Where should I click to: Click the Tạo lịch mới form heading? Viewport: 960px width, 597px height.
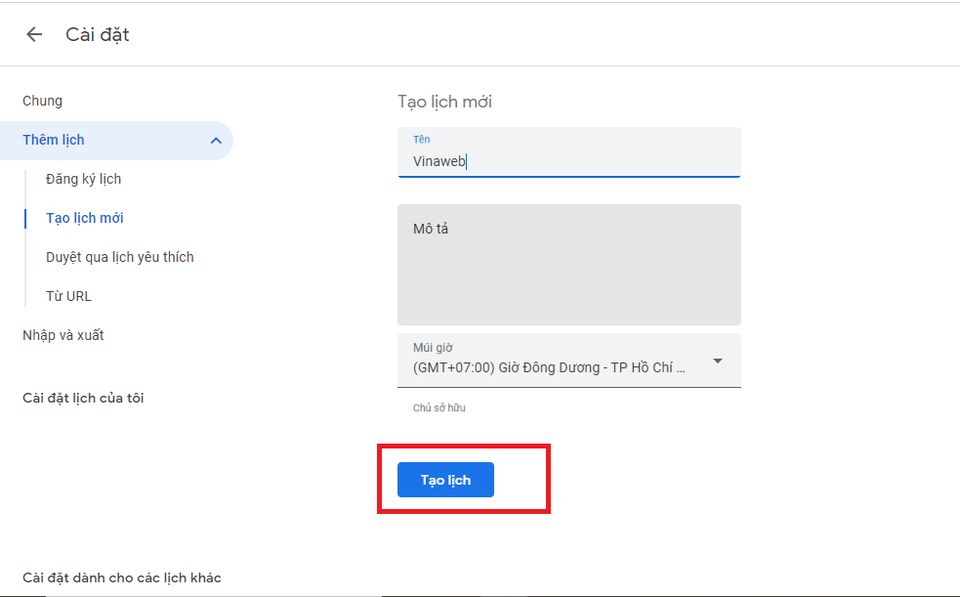444,102
